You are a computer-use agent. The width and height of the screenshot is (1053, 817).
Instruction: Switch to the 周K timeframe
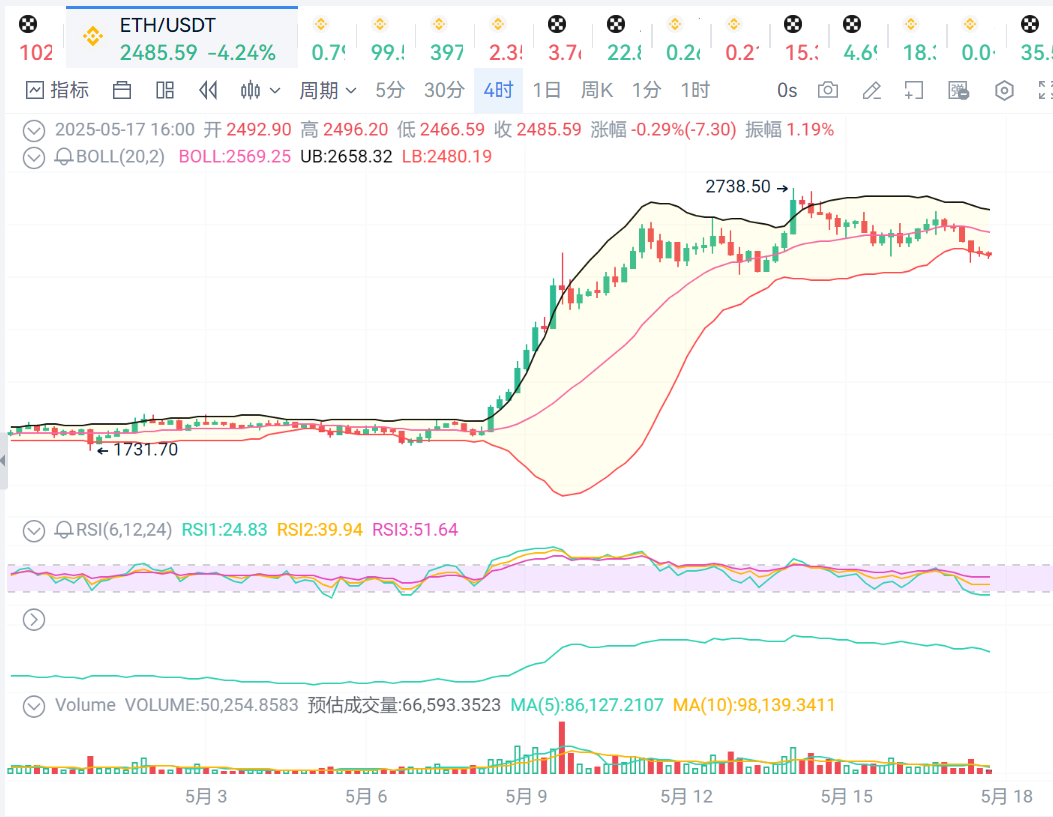597,90
